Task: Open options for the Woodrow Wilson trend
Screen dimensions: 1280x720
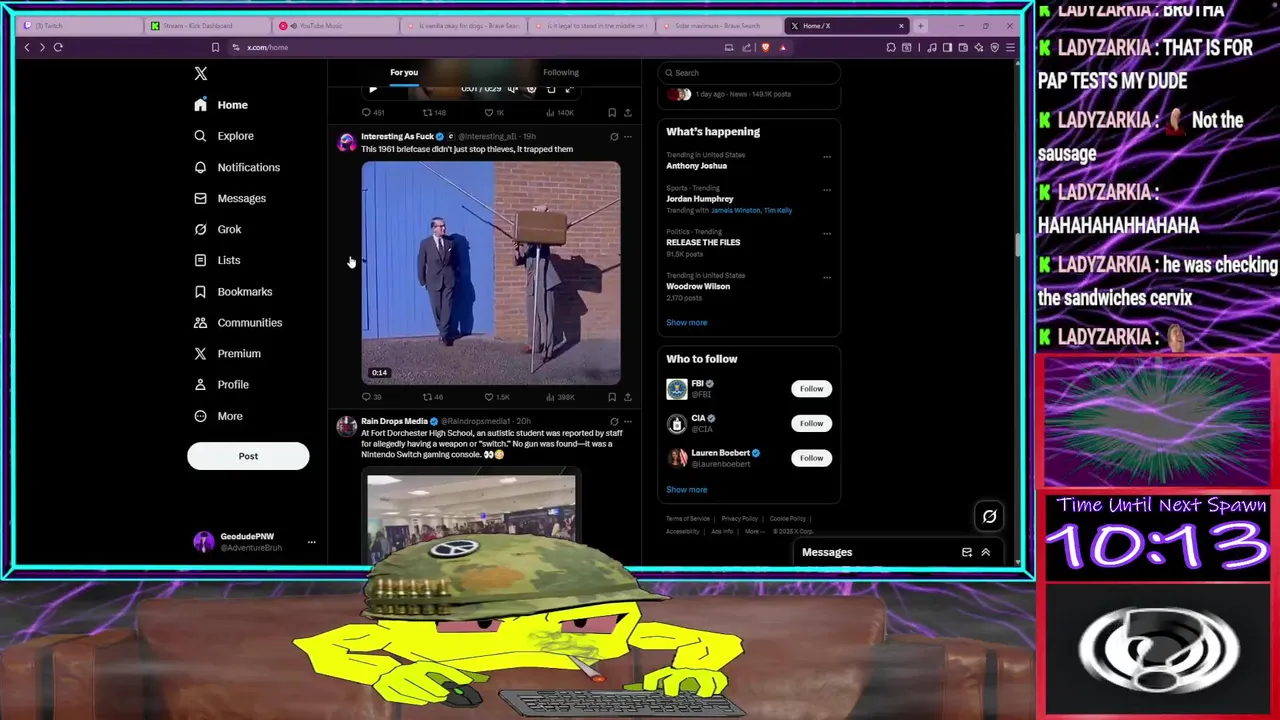Action: [x=827, y=277]
